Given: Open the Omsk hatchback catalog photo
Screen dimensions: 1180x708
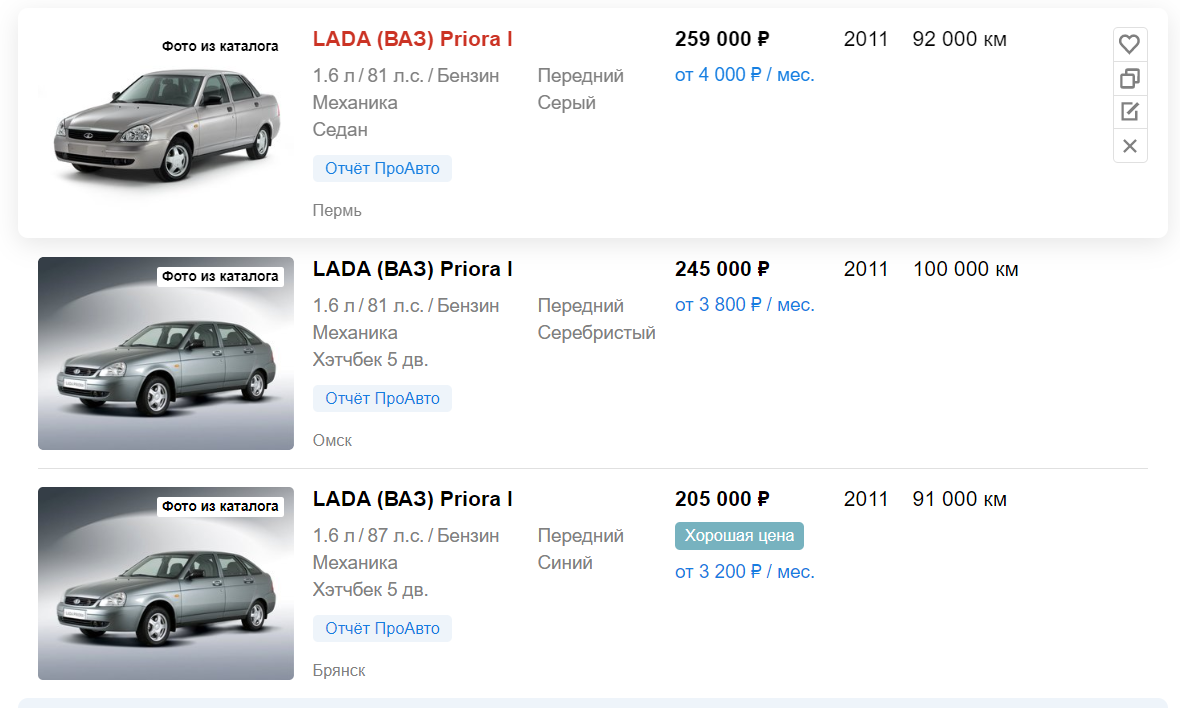Looking at the screenshot, I should 166,353.
